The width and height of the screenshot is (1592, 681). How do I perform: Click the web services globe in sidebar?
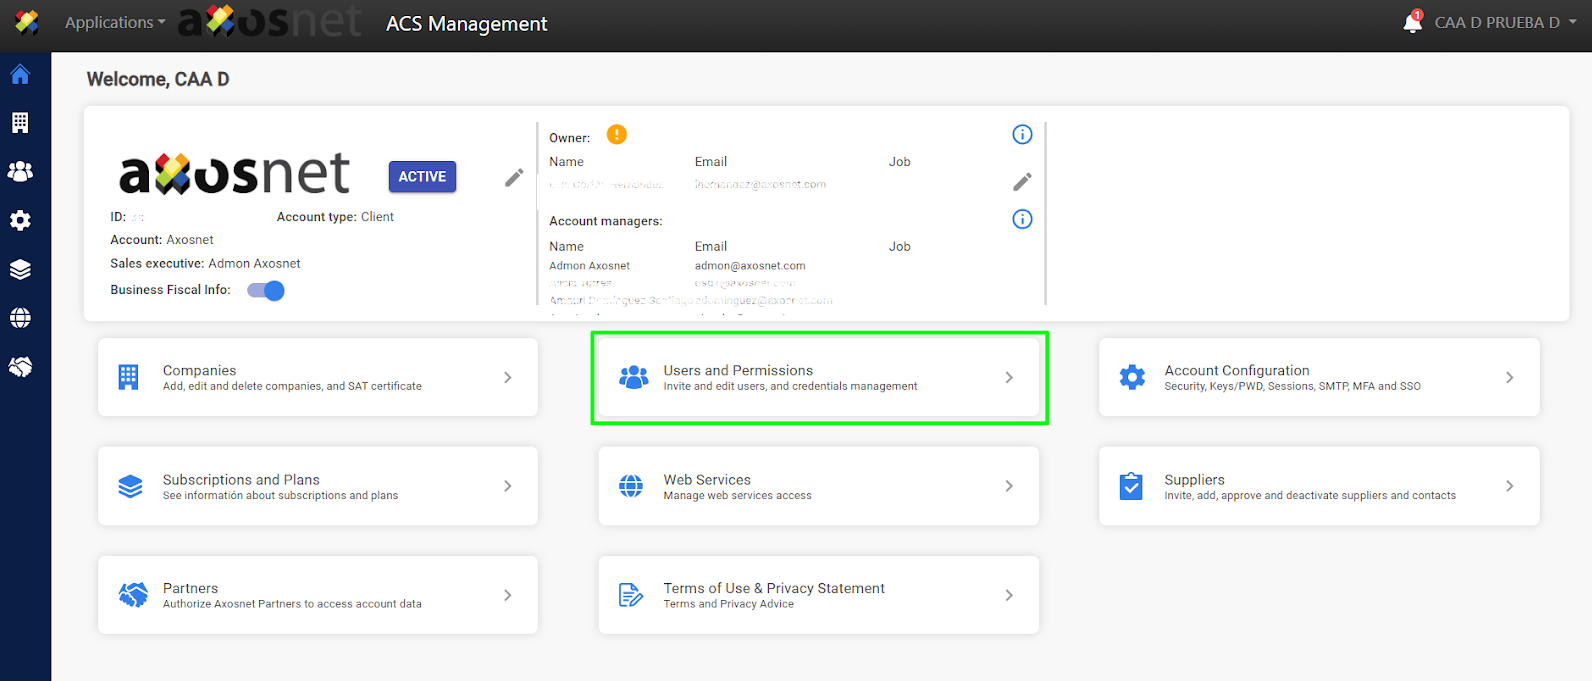pos(20,318)
